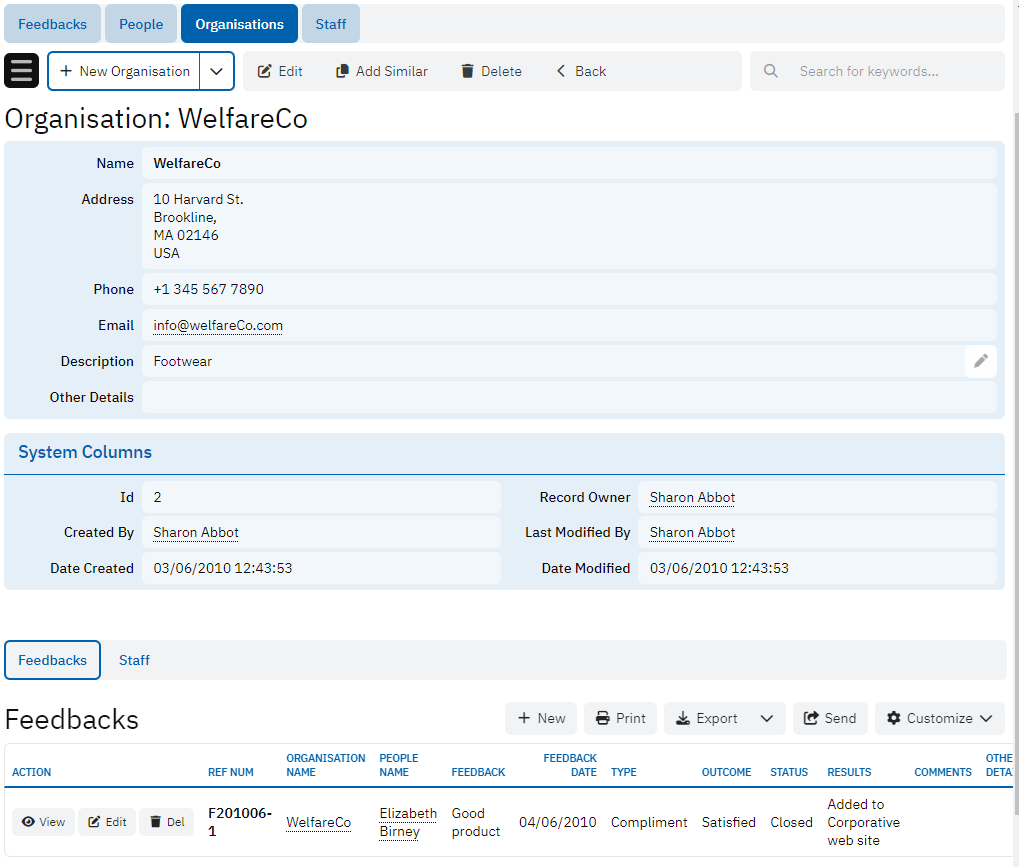Edit the F201006-1 feedback row

107,822
